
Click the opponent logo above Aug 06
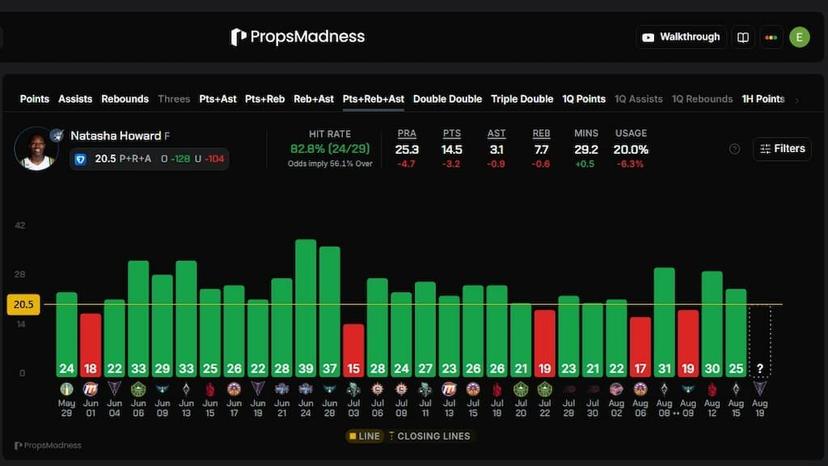pyautogui.click(x=640, y=389)
